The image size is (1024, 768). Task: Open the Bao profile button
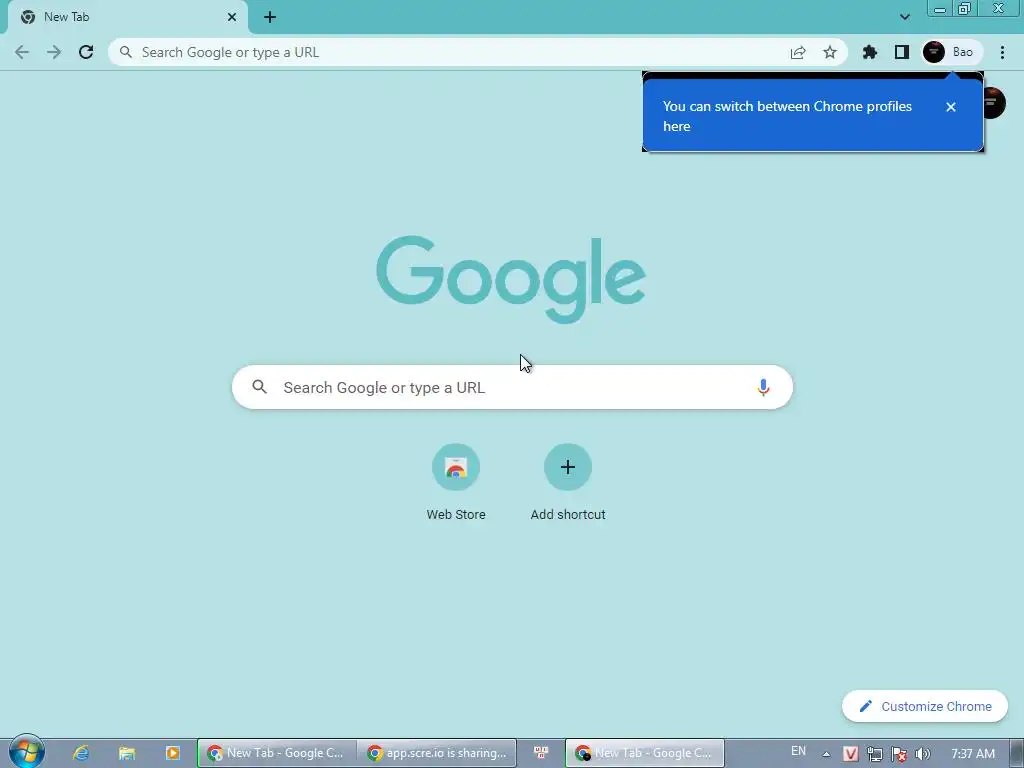pos(951,52)
